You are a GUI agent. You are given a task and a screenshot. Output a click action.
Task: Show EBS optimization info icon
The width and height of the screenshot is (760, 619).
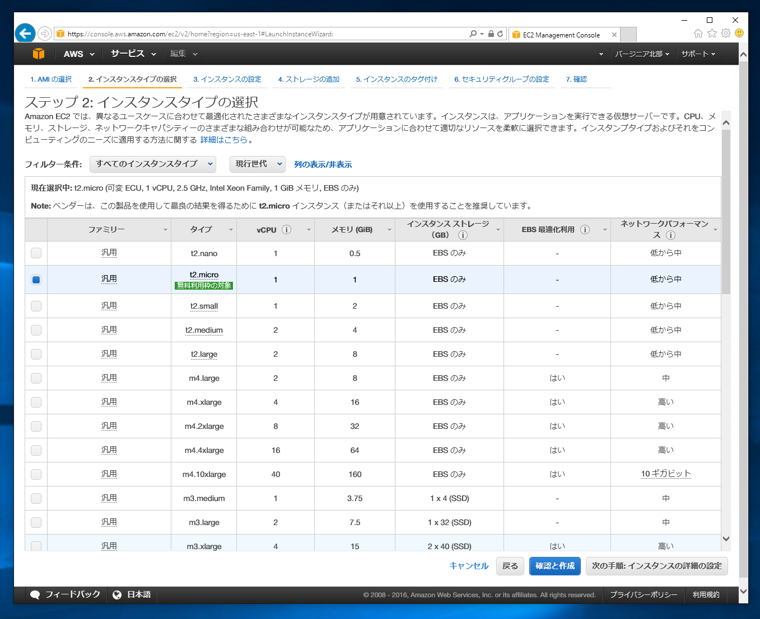coord(585,230)
